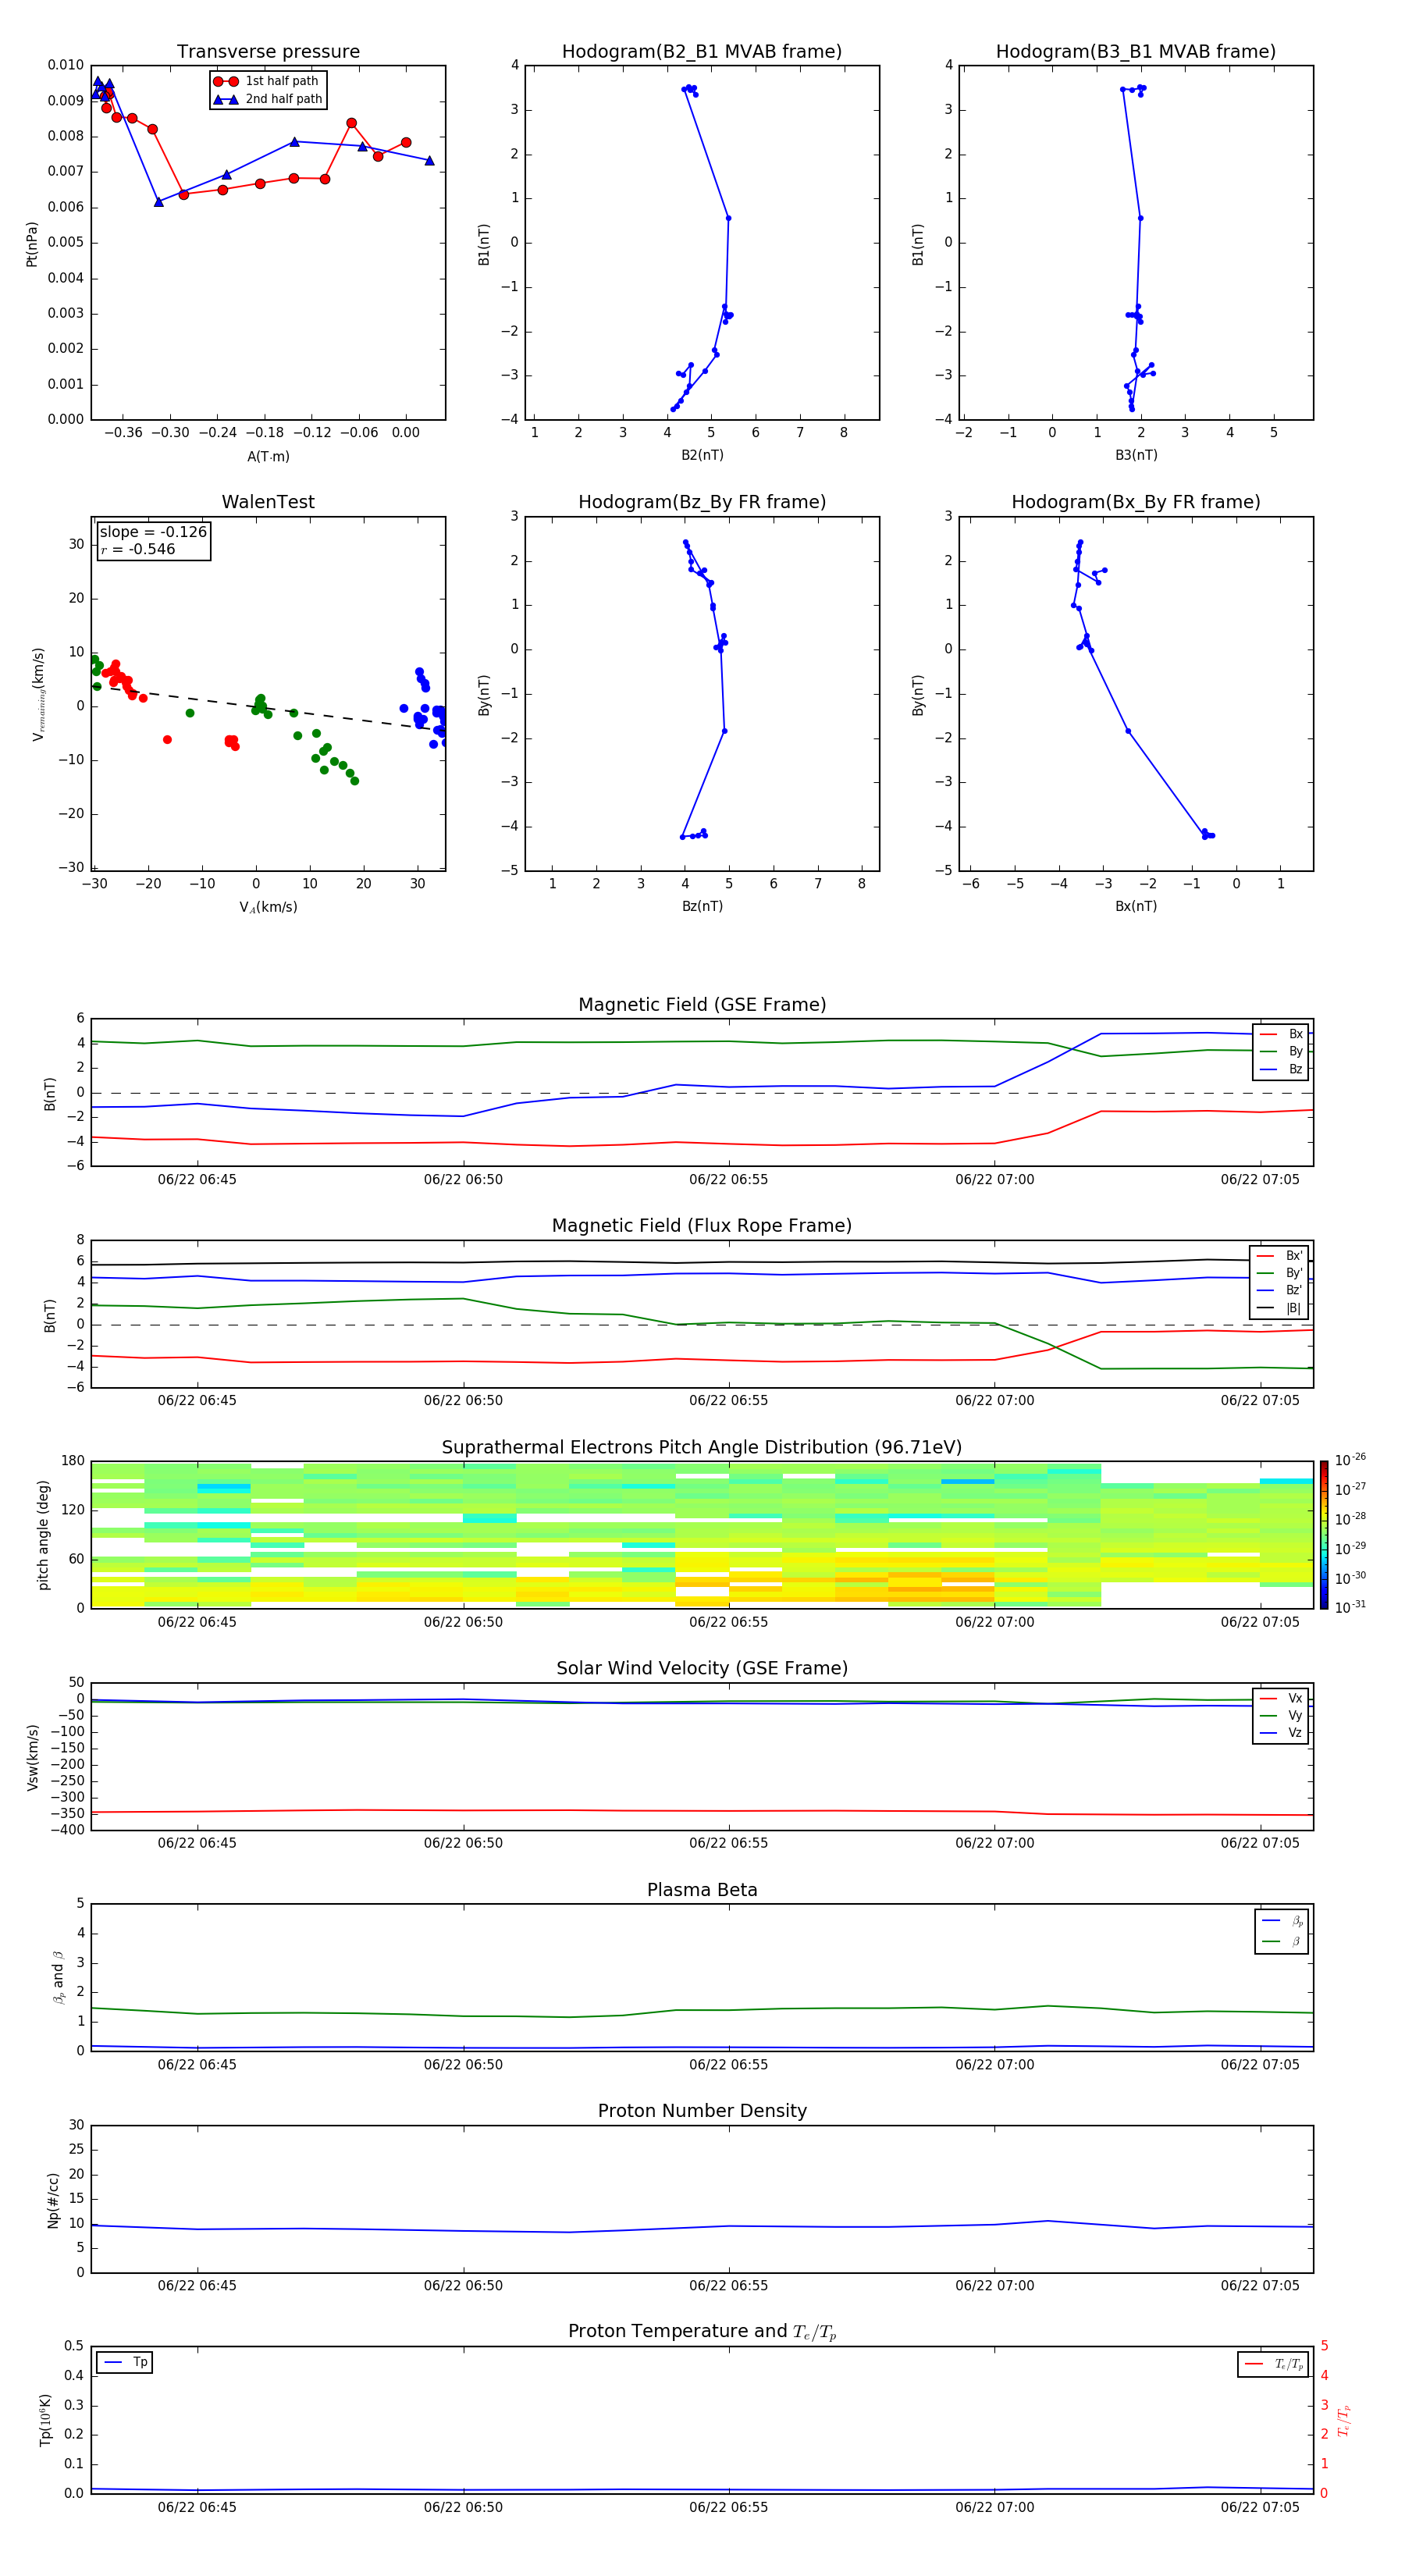Image resolution: width=1405 pixels, height=2576 pixels.
Task: Click the Suprathermal Electrons Pitch Angle title
Action: coord(702,1448)
